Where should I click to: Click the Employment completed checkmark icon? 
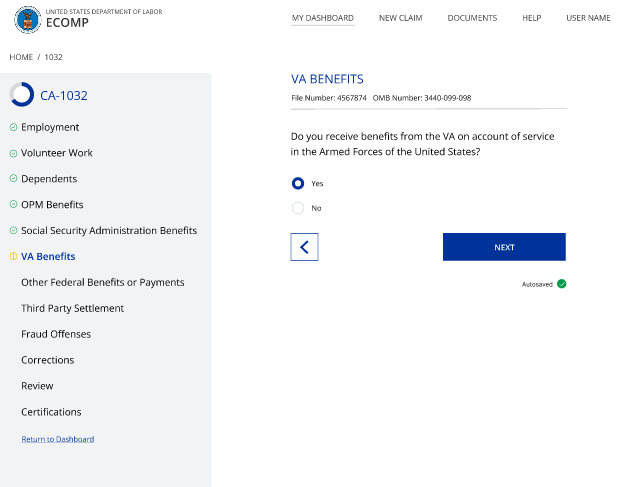(13, 128)
